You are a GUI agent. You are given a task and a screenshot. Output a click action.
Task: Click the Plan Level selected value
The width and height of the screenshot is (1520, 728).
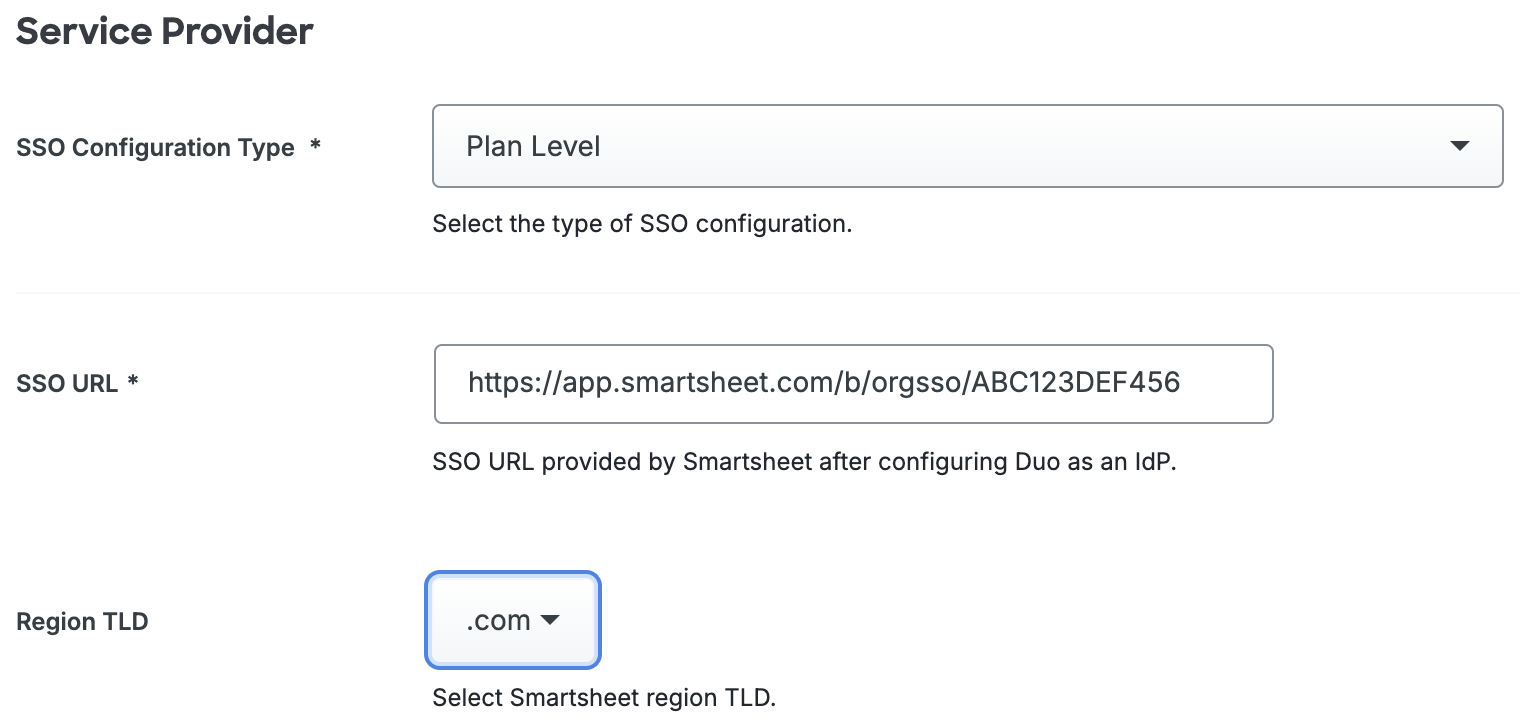(533, 146)
